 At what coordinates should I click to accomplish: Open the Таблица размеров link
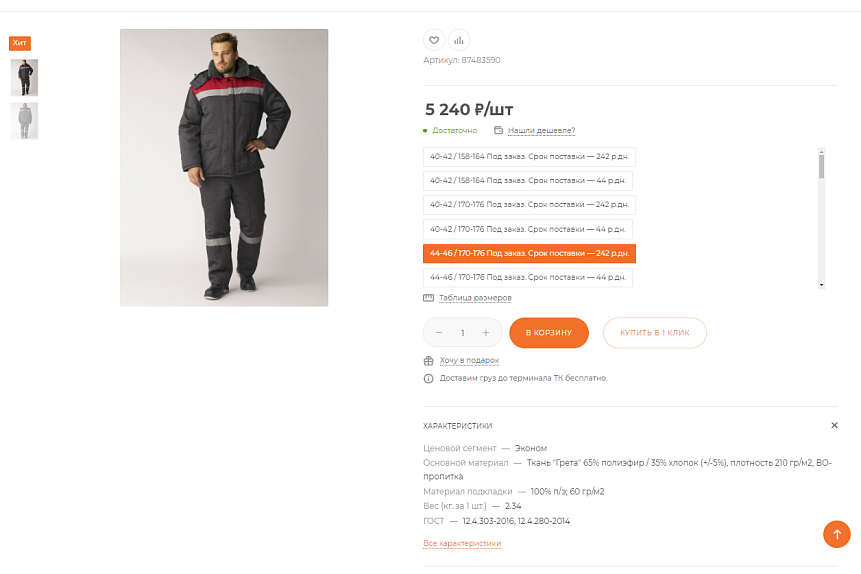(475, 298)
